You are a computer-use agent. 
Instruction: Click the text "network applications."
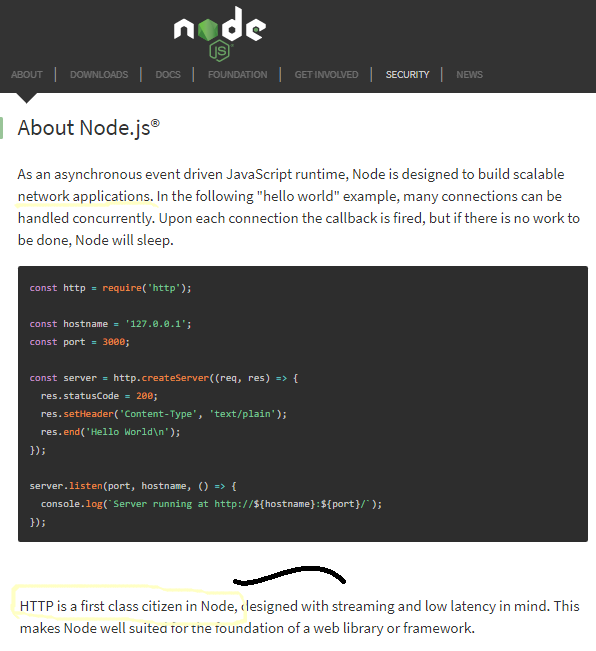coord(85,196)
